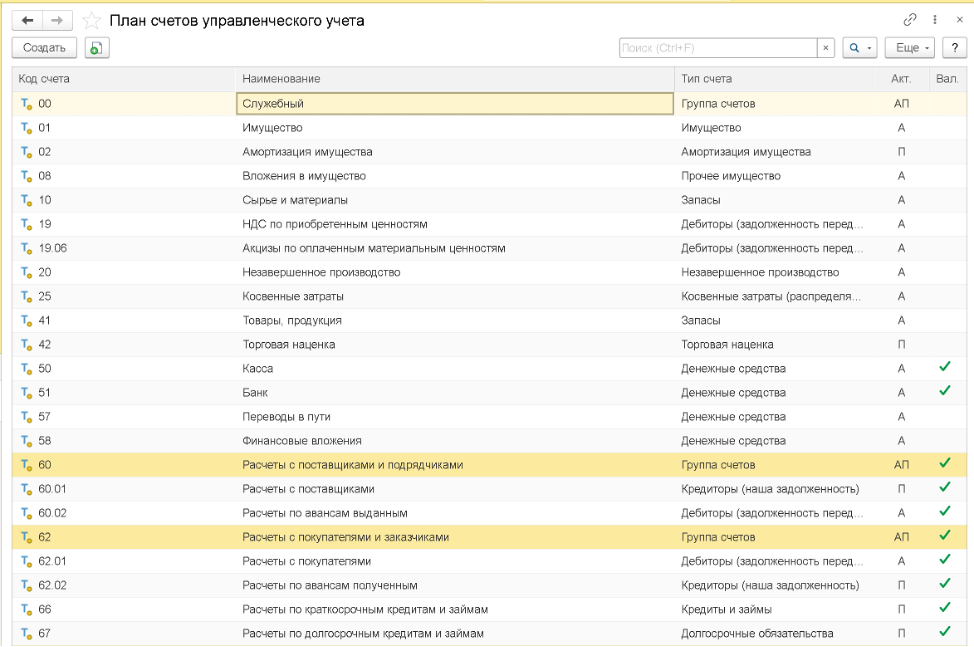Click the Наименование column header
Screen dimensions: 974x647
281,79
